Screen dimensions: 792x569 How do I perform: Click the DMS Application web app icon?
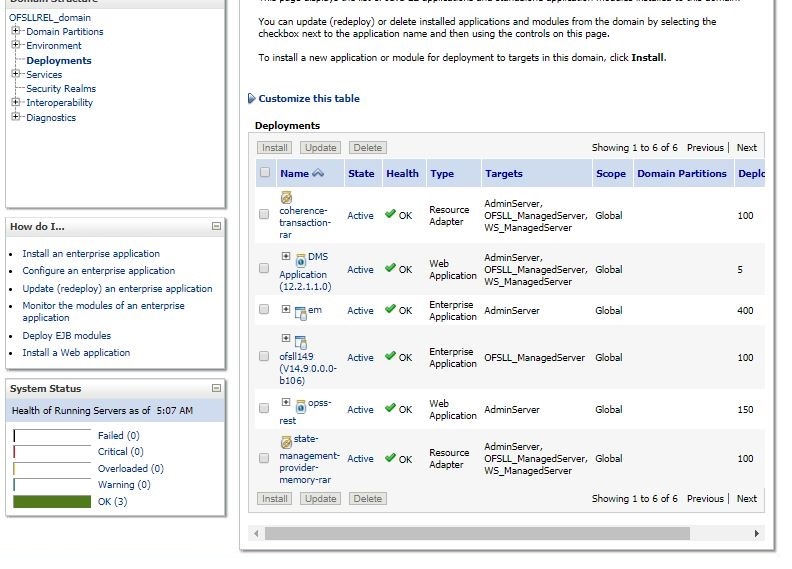pos(301,260)
